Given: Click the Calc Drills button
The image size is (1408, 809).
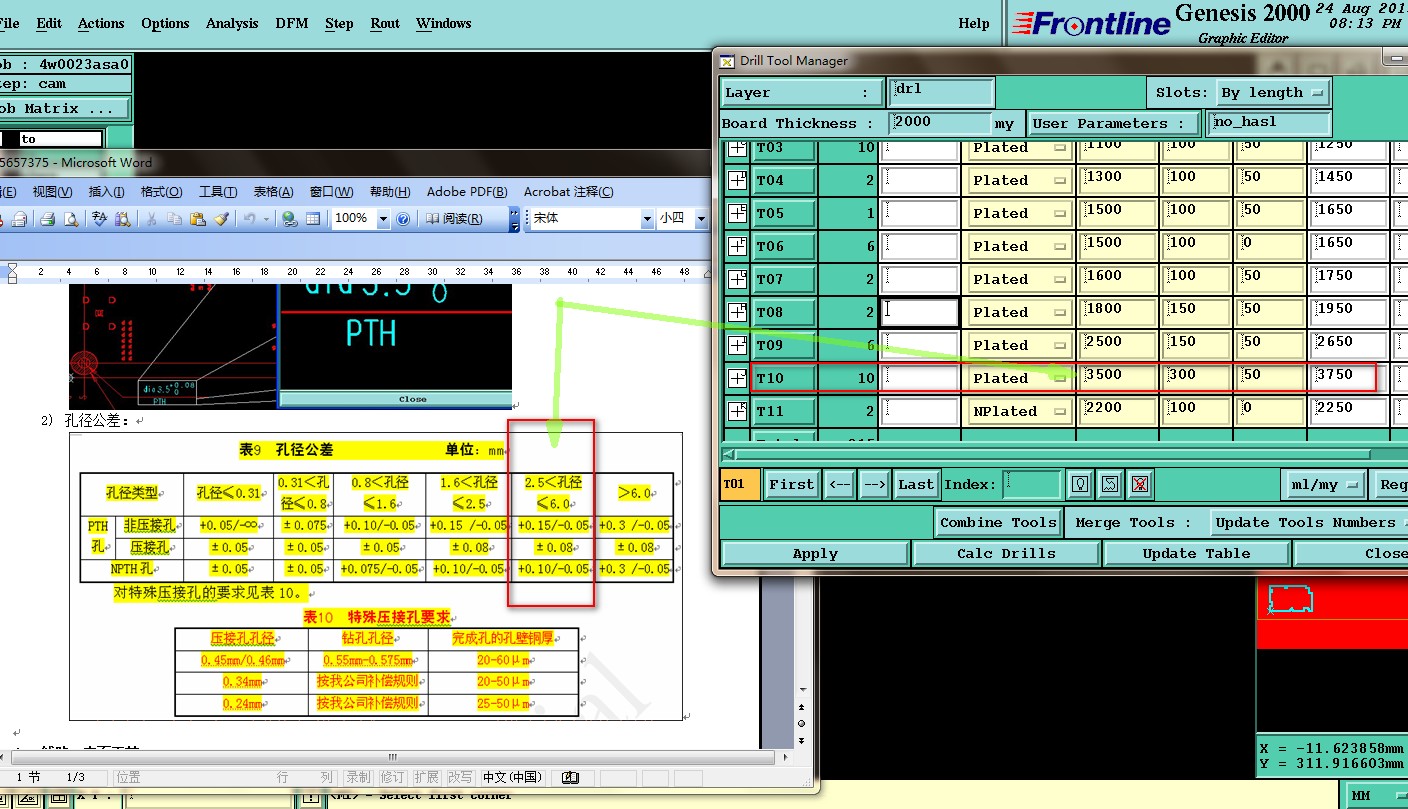Looking at the screenshot, I should pos(1006,554).
